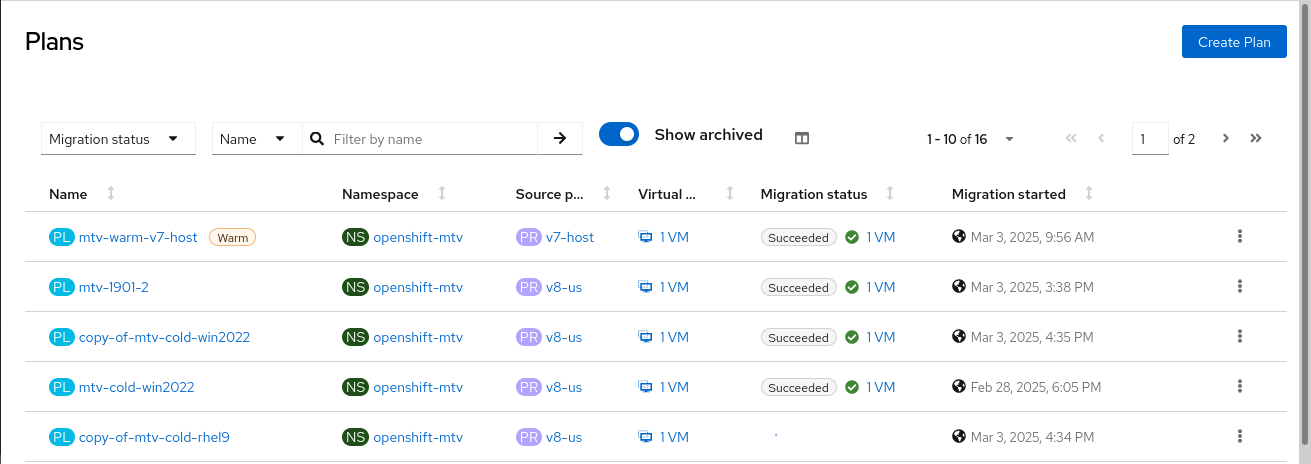The image size is (1311, 464).
Task: Click the manage columns icon
Action: pyautogui.click(x=801, y=139)
